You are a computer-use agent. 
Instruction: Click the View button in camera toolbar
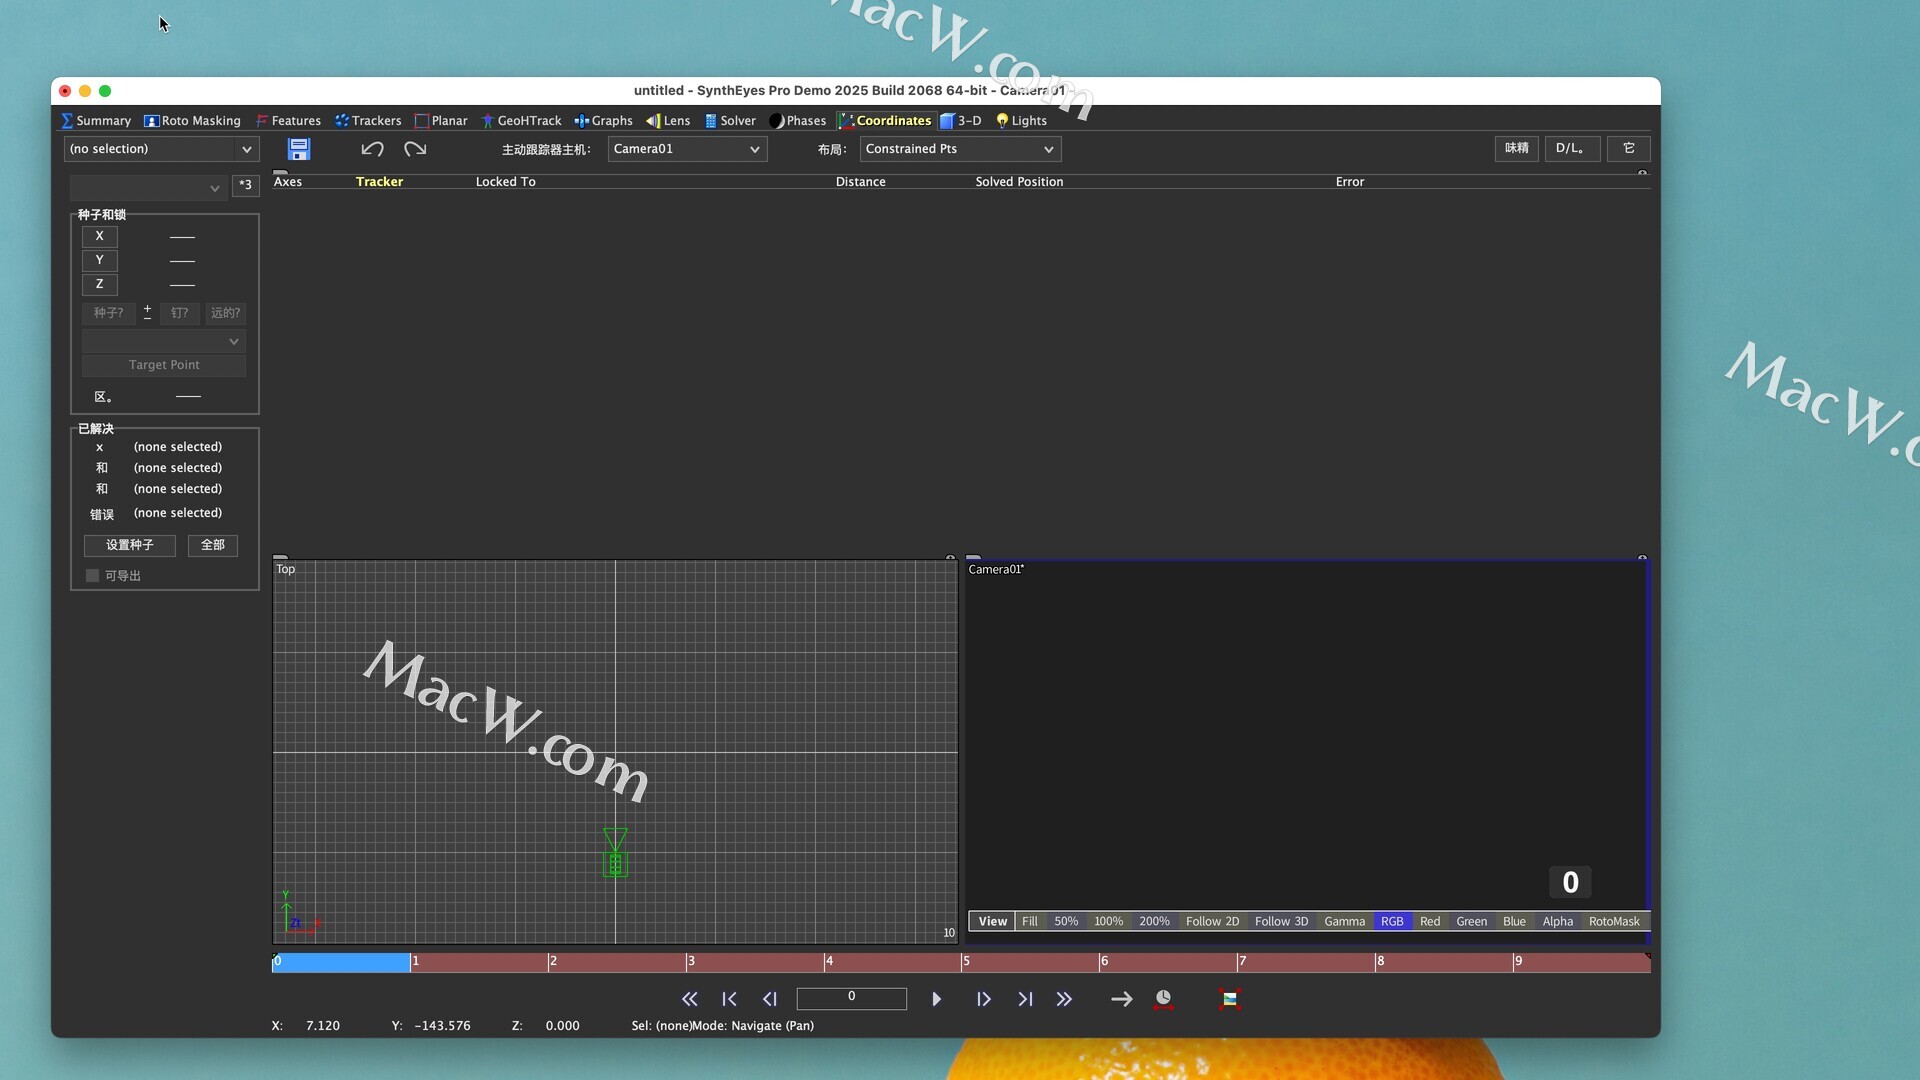992,922
